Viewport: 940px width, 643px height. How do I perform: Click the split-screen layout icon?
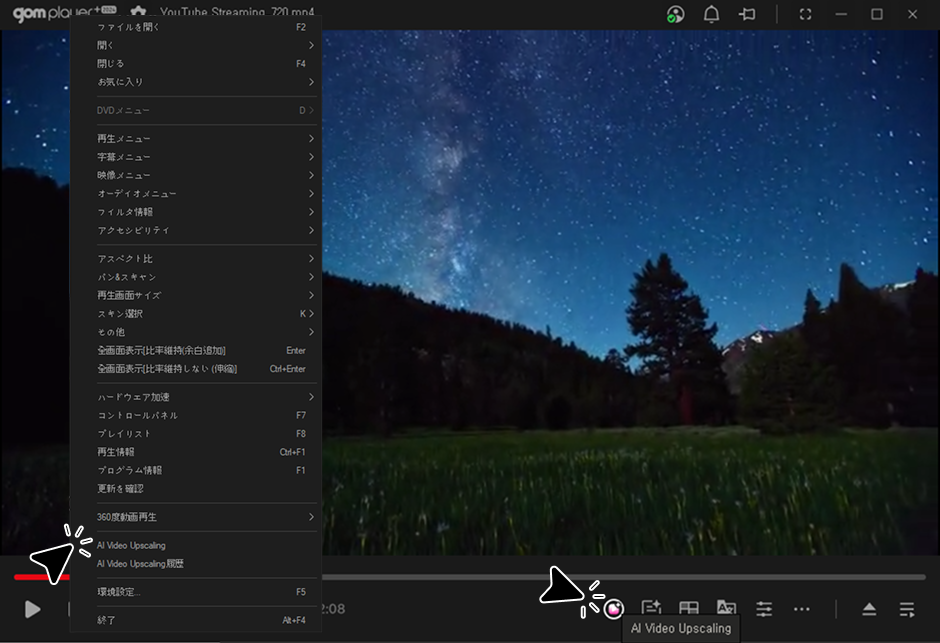click(x=689, y=608)
